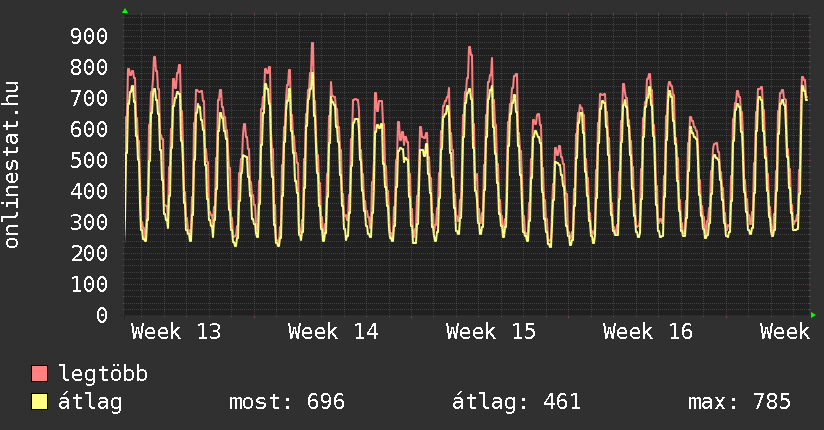This screenshot has height=430, width=824.
Task: Click the 'átlag: 461' statistic value
Action: click(517, 402)
